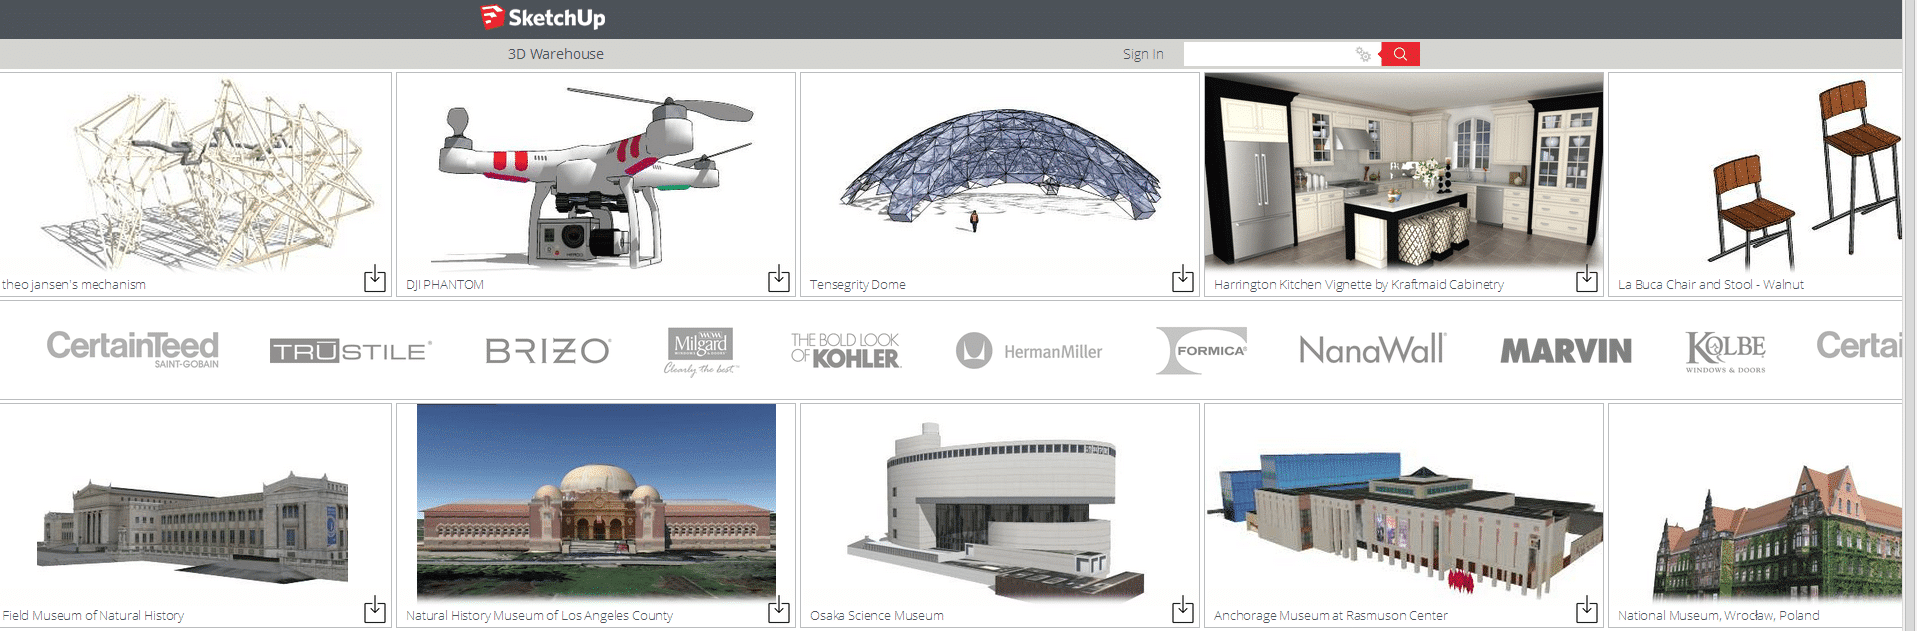Image resolution: width=1917 pixels, height=631 pixels.
Task: Open the NanaWall brand logo
Action: tap(1372, 350)
